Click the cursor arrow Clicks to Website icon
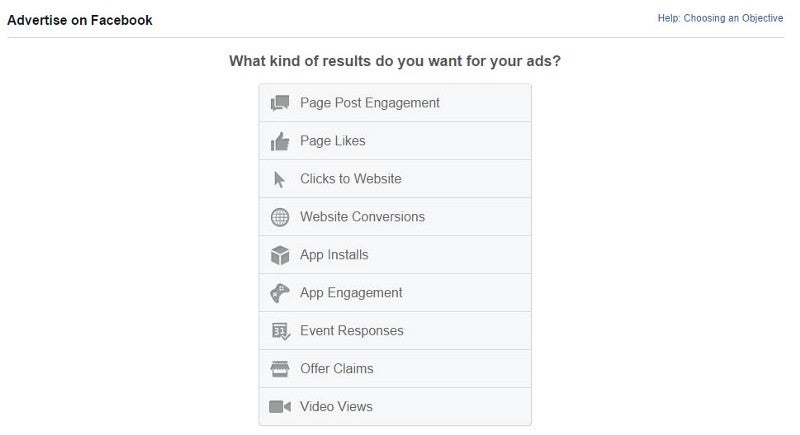The width and height of the screenshot is (800, 435). pyautogui.click(x=280, y=180)
